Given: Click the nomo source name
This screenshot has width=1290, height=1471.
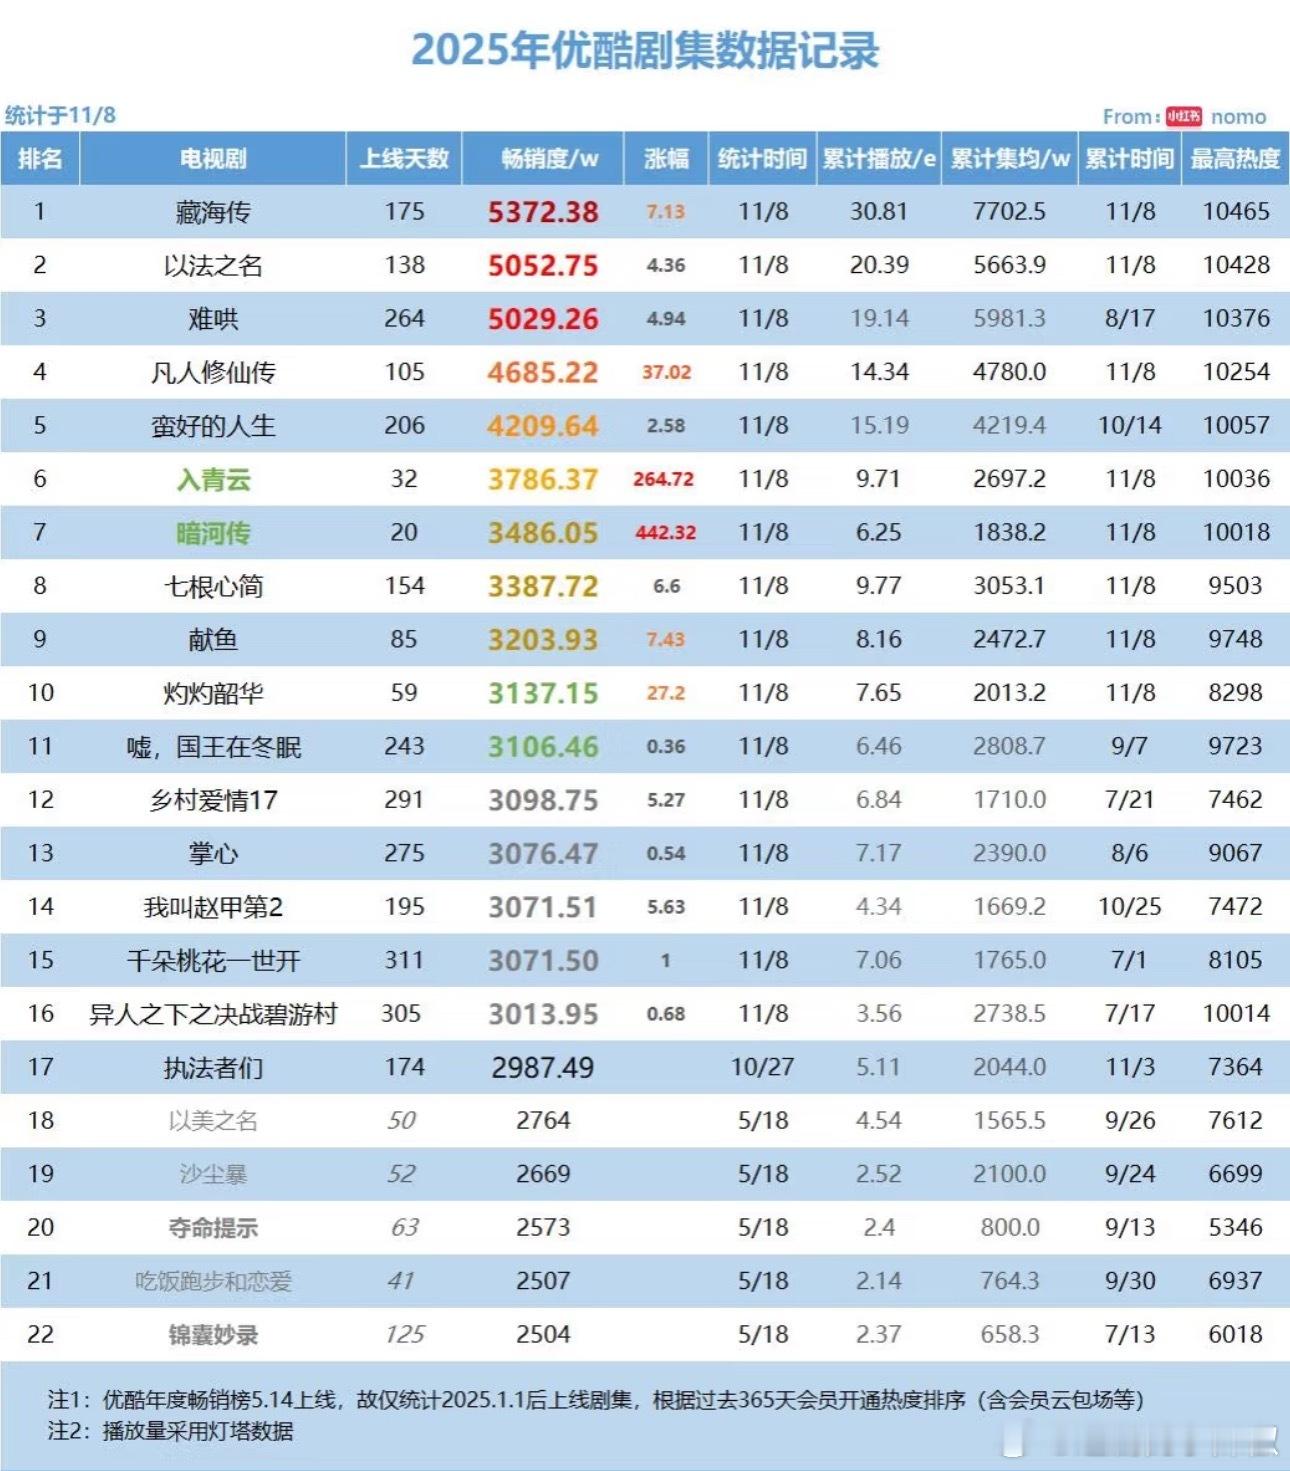Looking at the screenshot, I should (1238, 117).
